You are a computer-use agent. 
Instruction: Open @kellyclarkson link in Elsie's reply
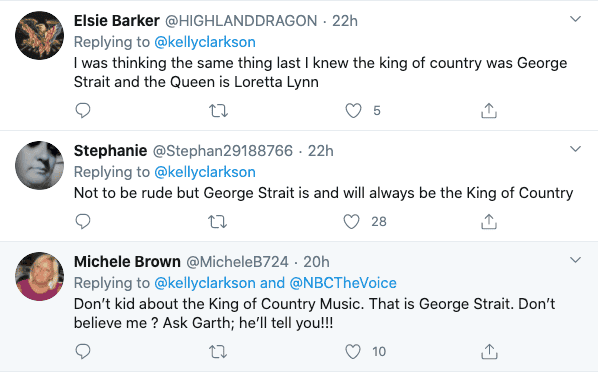point(205,42)
